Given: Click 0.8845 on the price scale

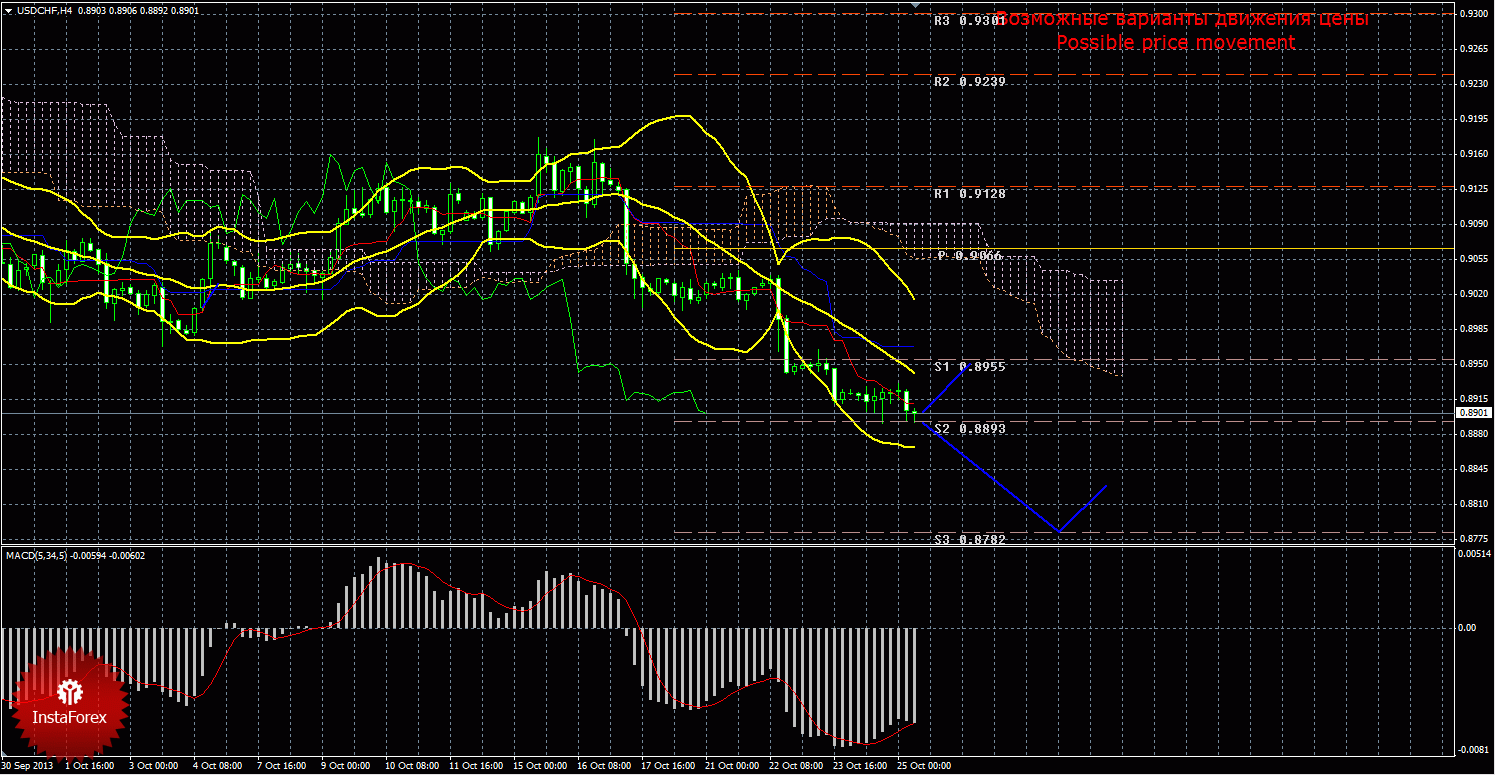Looking at the screenshot, I should [1475, 469].
